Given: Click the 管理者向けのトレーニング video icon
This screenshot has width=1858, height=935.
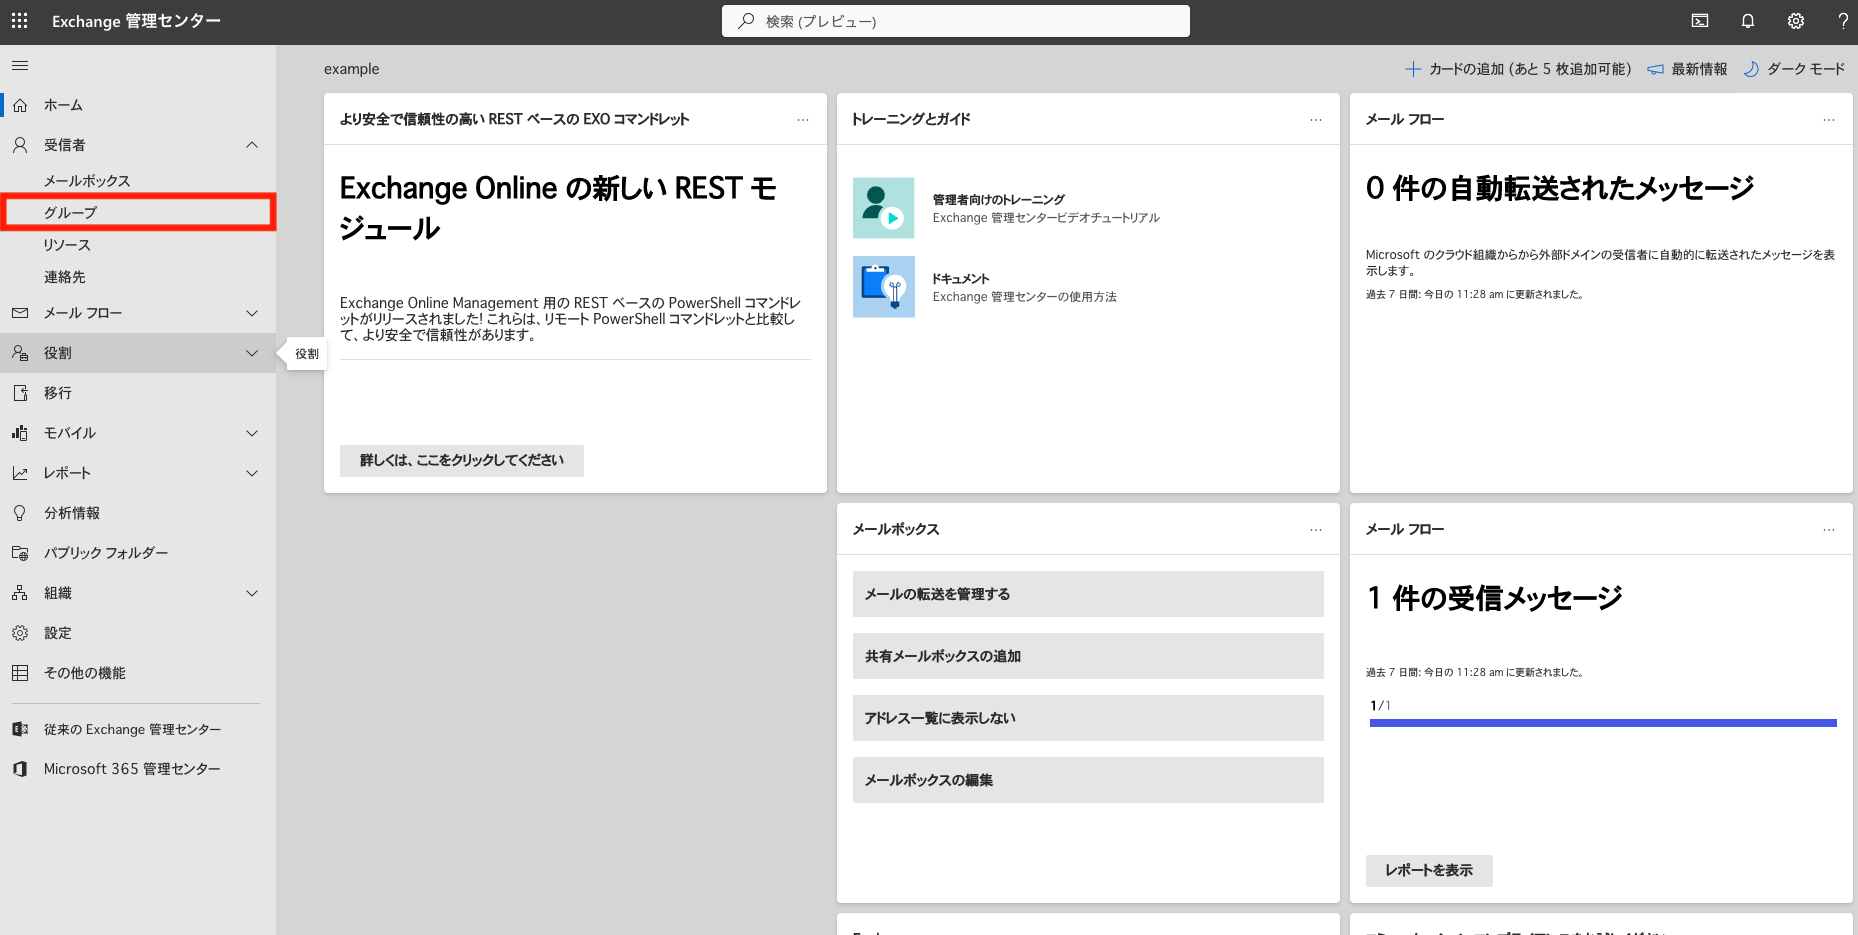Looking at the screenshot, I should 884,208.
